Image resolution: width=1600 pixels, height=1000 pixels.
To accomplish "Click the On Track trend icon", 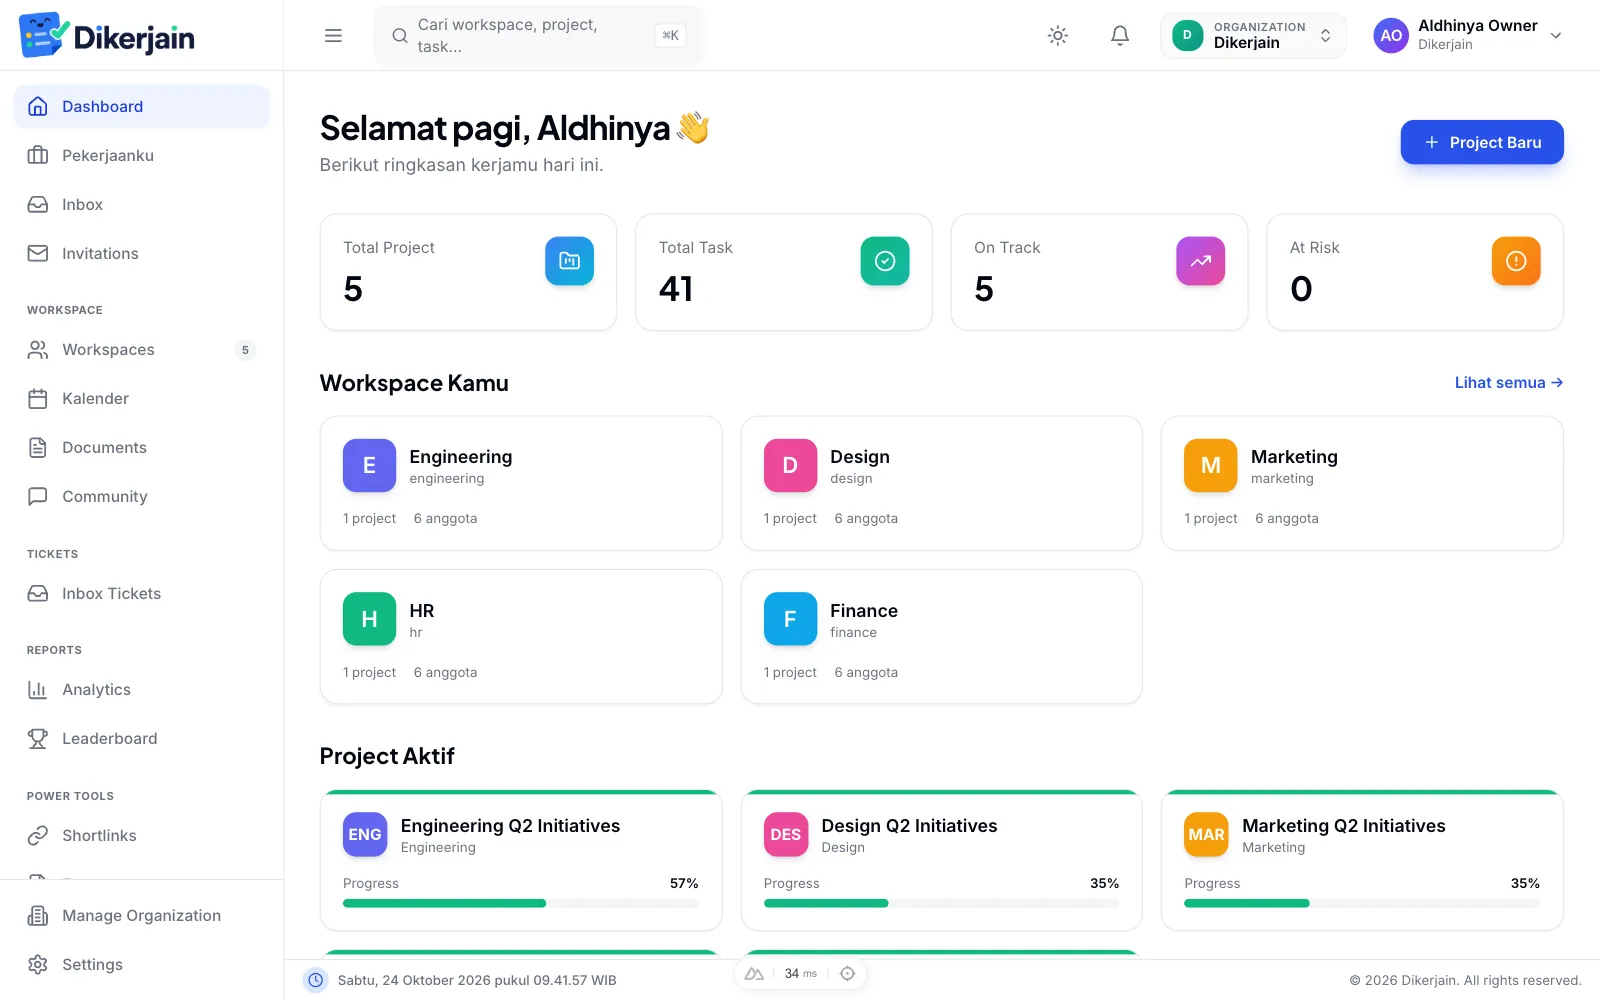I will [1200, 261].
